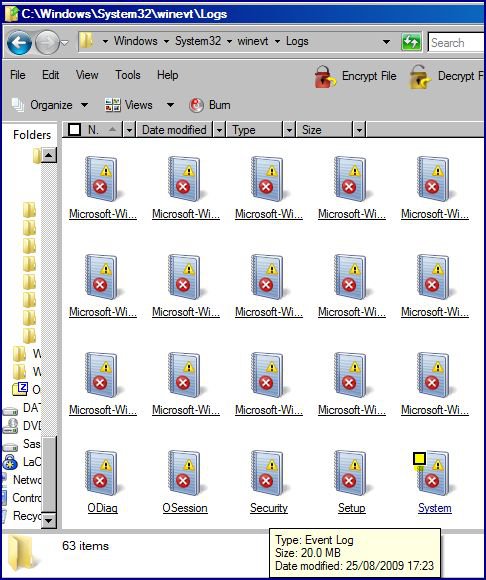Click the Encrypt File red padlock icon
The width and height of the screenshot is (486, 580).
click(x=325, y=77)
